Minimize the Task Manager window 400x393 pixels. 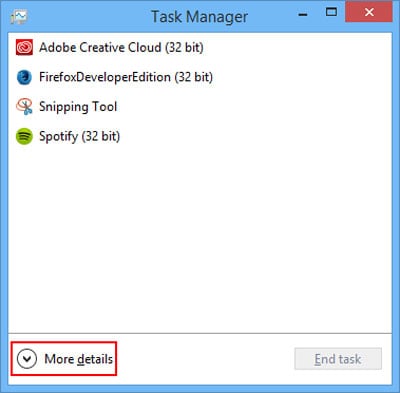point(303,14)
